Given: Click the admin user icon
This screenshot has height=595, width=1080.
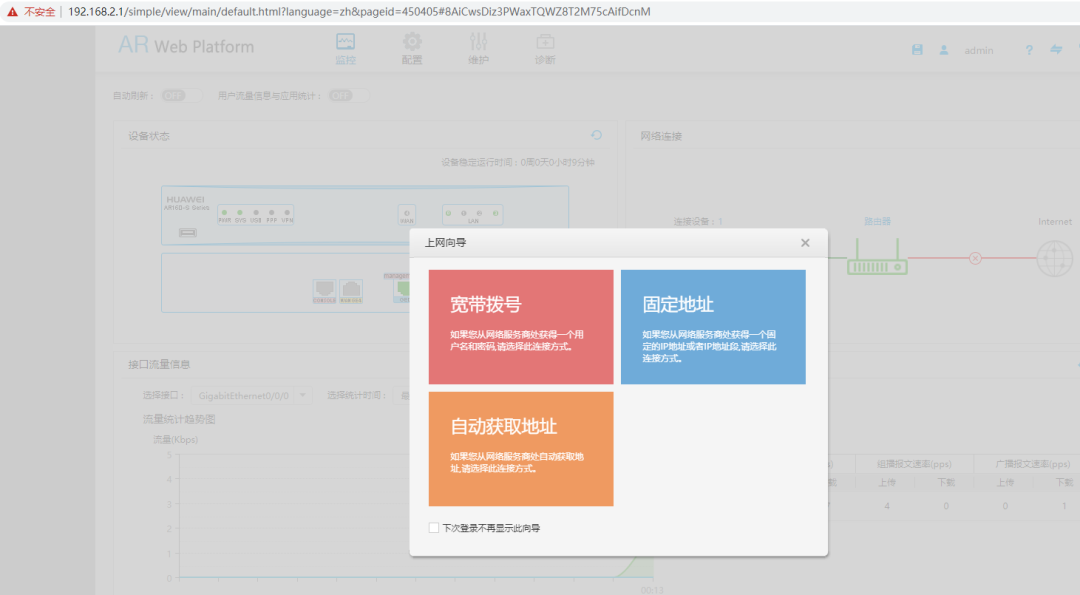Looking at the screenshot, I should tap(944, 50).
